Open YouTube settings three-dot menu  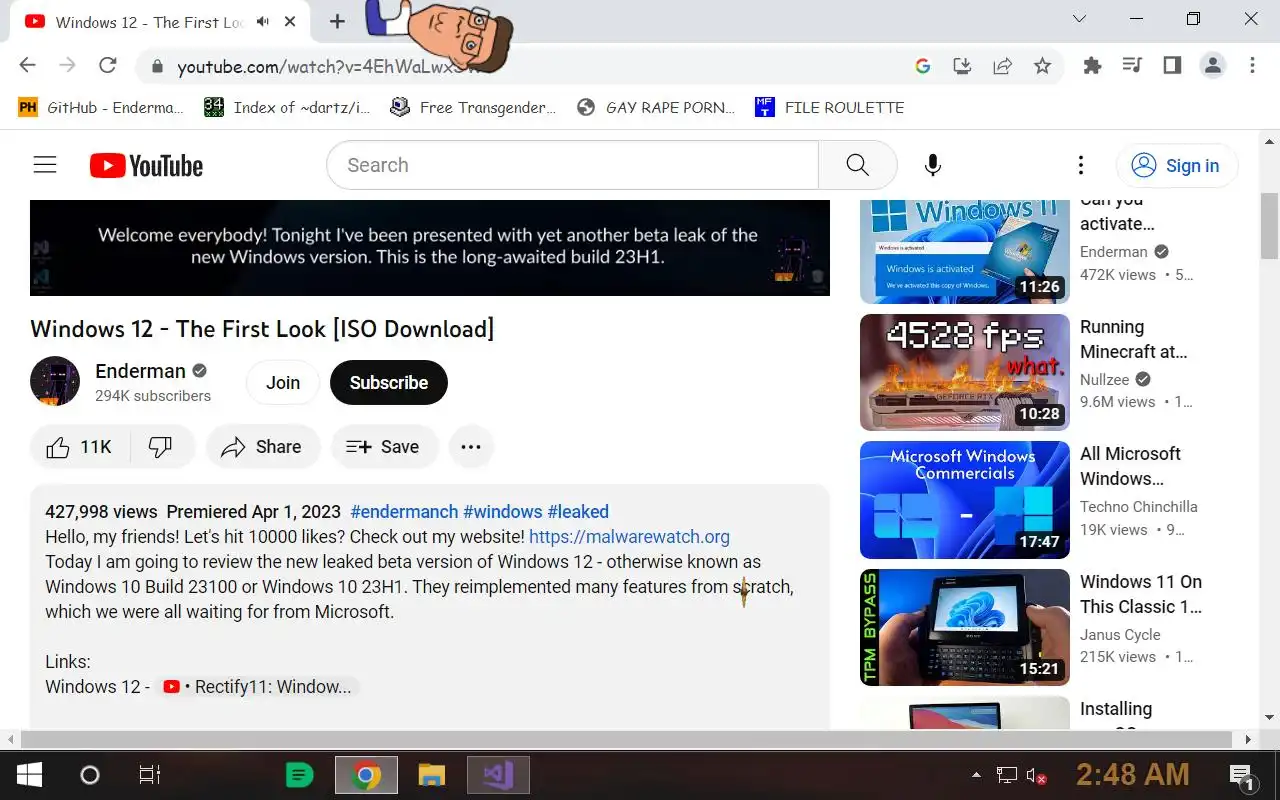1080,165
